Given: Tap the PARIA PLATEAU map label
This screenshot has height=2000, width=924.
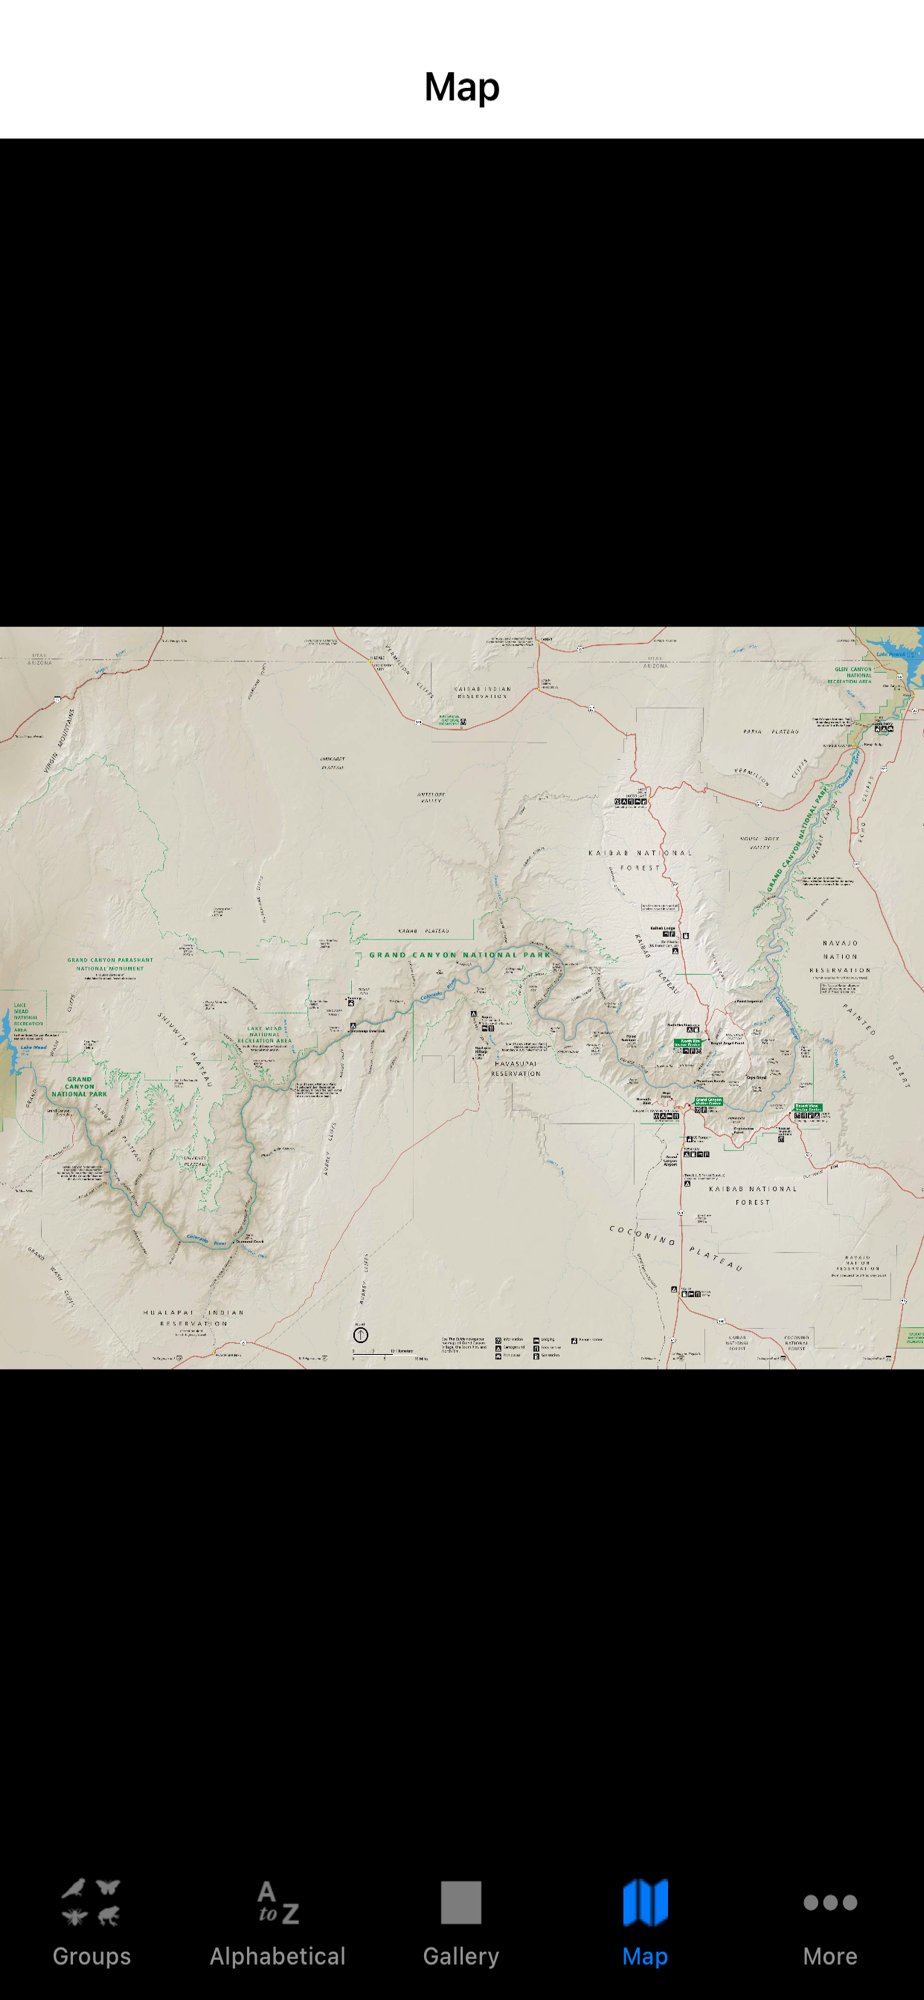Looking at the screenshot, I should click(771, 731).
